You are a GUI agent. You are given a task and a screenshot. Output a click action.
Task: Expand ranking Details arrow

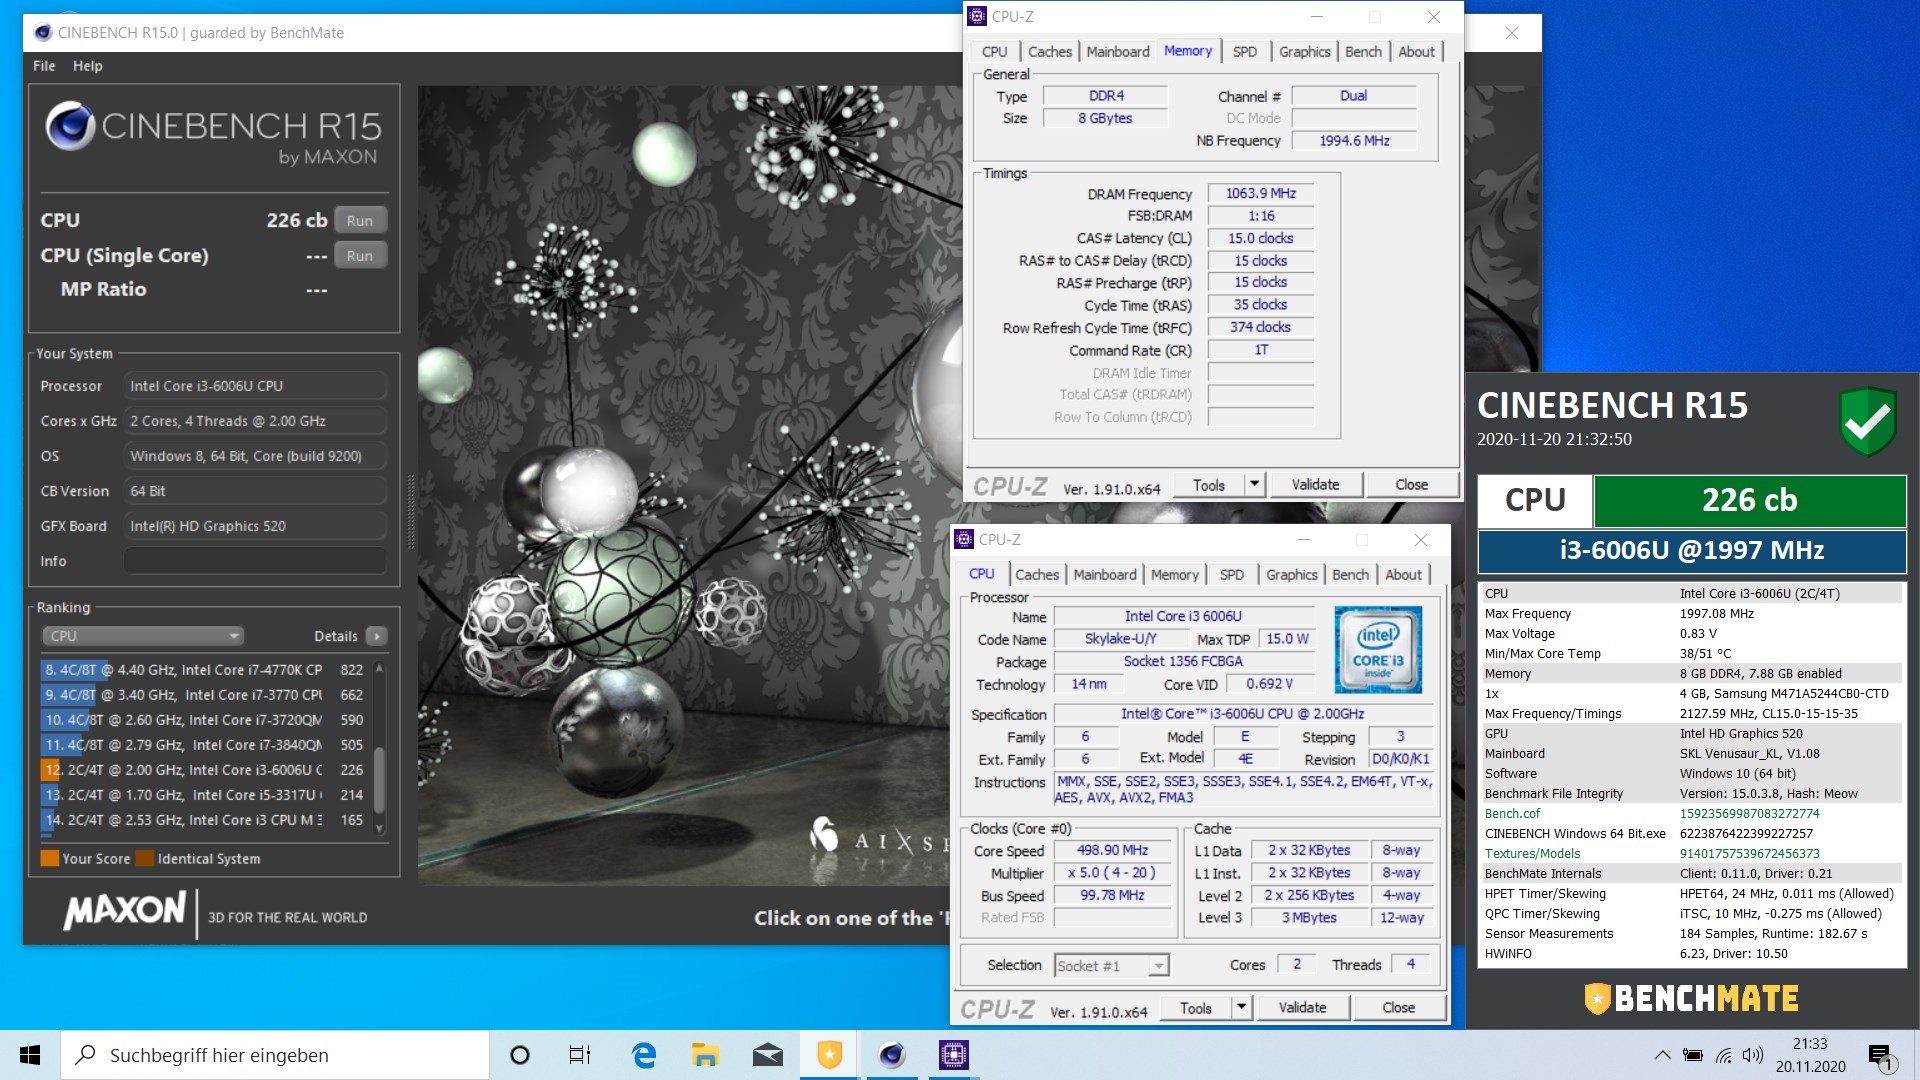pyautogui.click(x=376, y=636)
